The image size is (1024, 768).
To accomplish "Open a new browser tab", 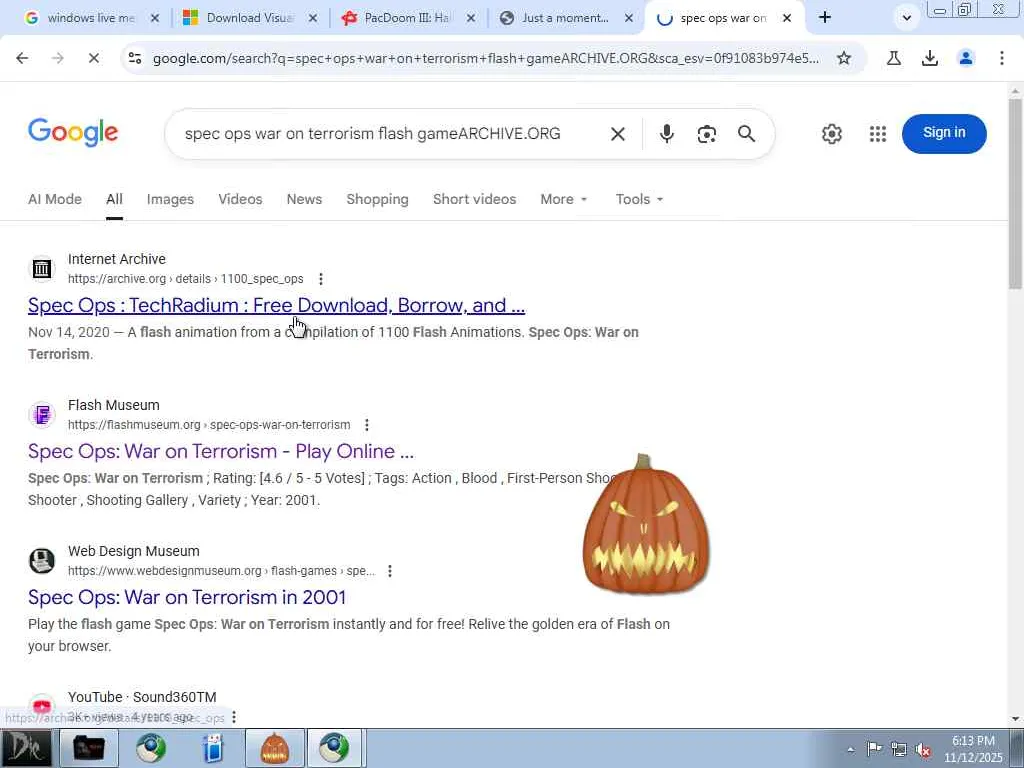I will [x=825, y=18].
